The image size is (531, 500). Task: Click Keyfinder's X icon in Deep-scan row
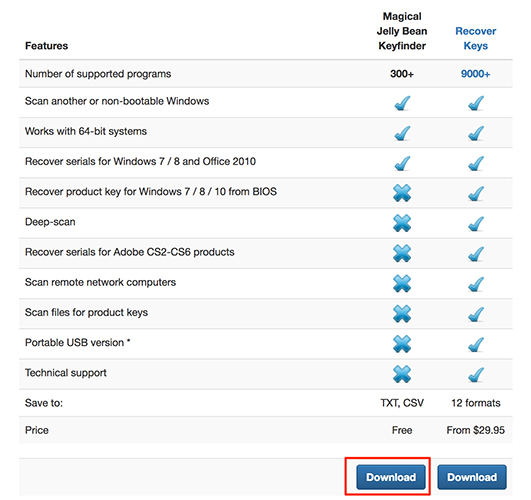point(402,223)
